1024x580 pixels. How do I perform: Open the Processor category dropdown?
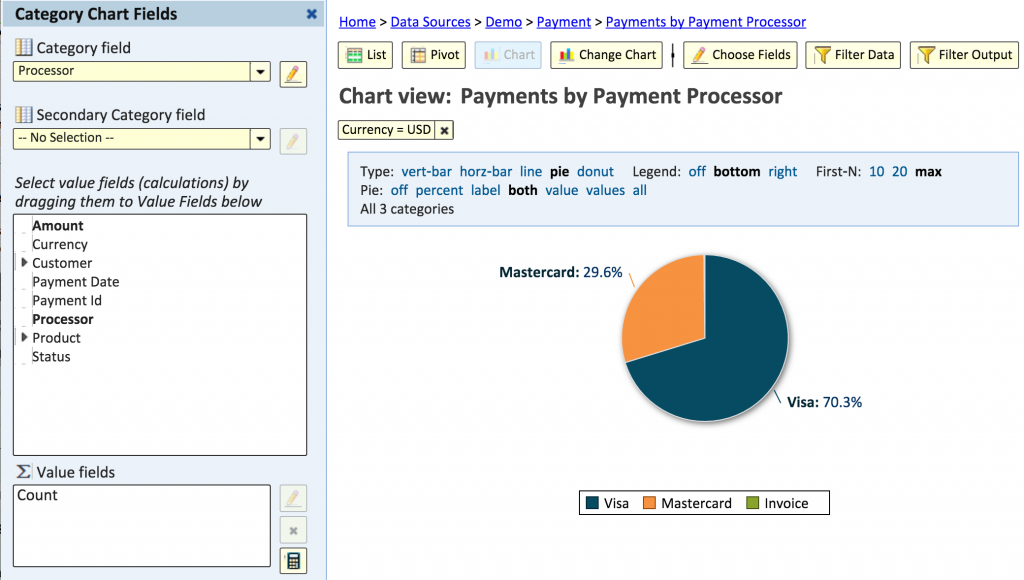tap(261, 71)
